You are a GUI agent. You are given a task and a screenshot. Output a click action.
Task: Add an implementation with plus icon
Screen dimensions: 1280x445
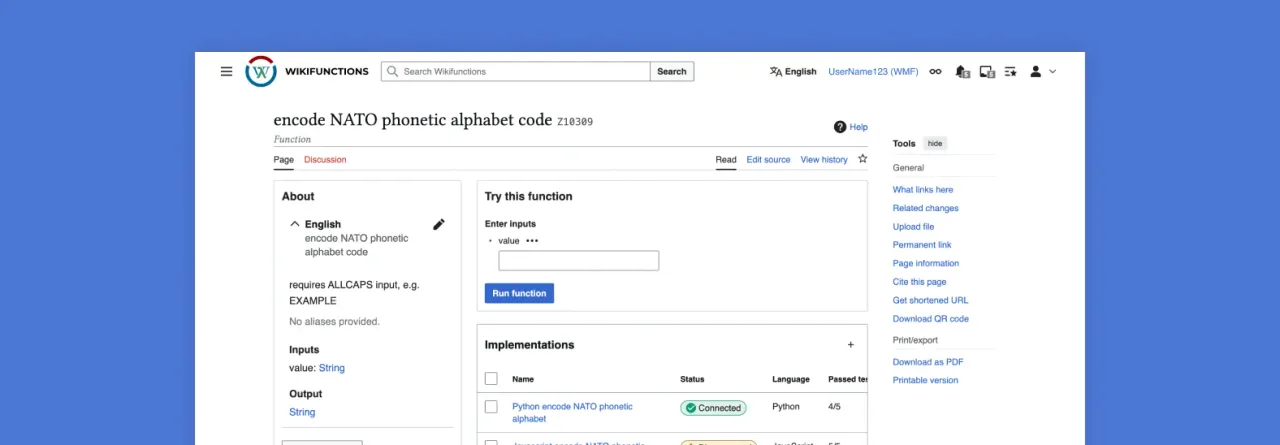pos(851,345)
